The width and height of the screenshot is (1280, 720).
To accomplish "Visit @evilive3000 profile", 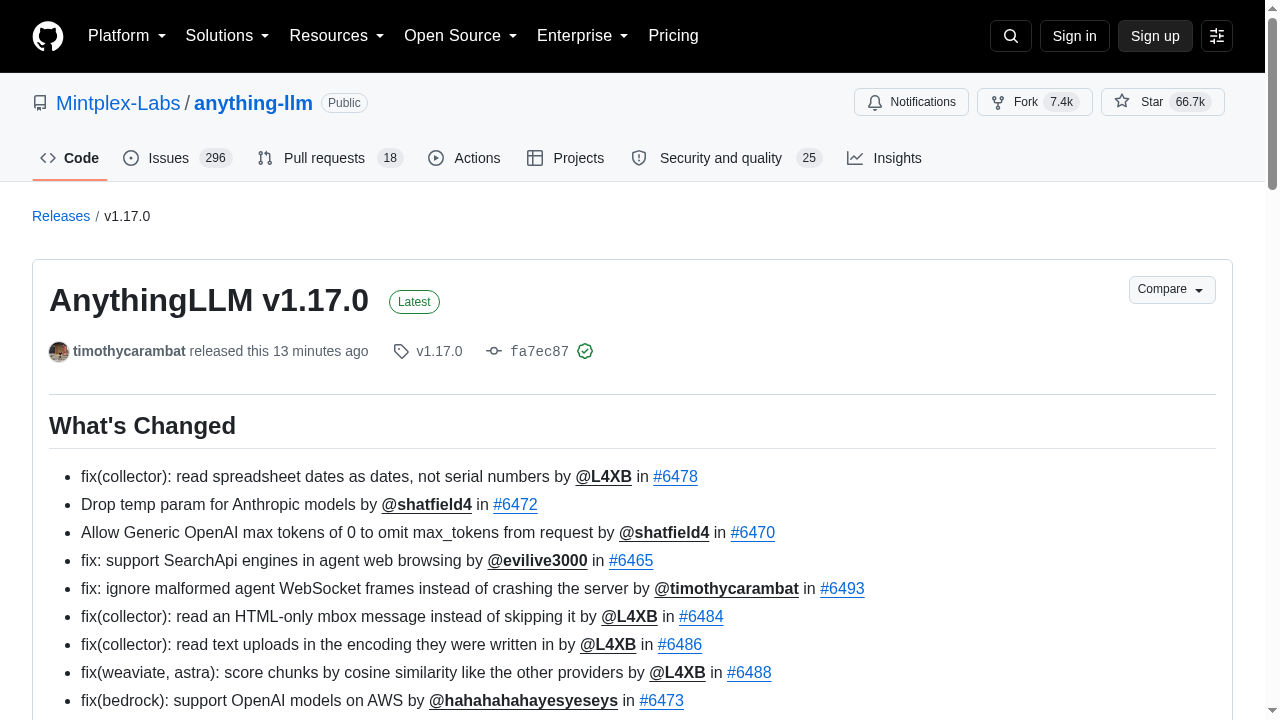I will 538,561.
